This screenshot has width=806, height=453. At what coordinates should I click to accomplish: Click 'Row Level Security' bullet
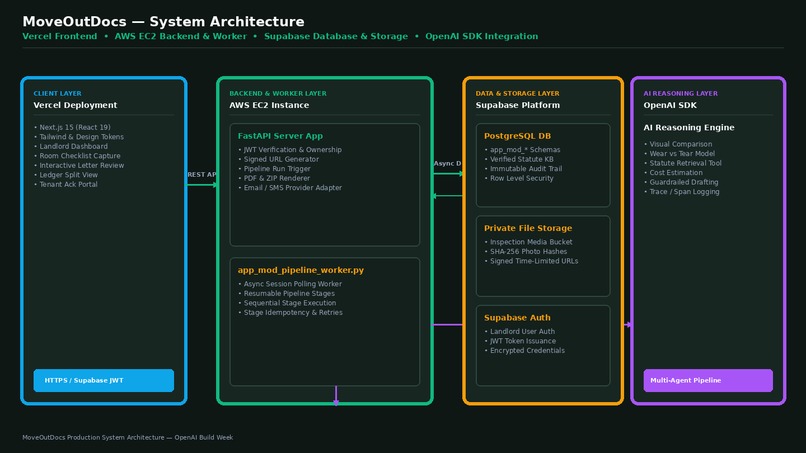pyautogui.click(x=519, y=178)
